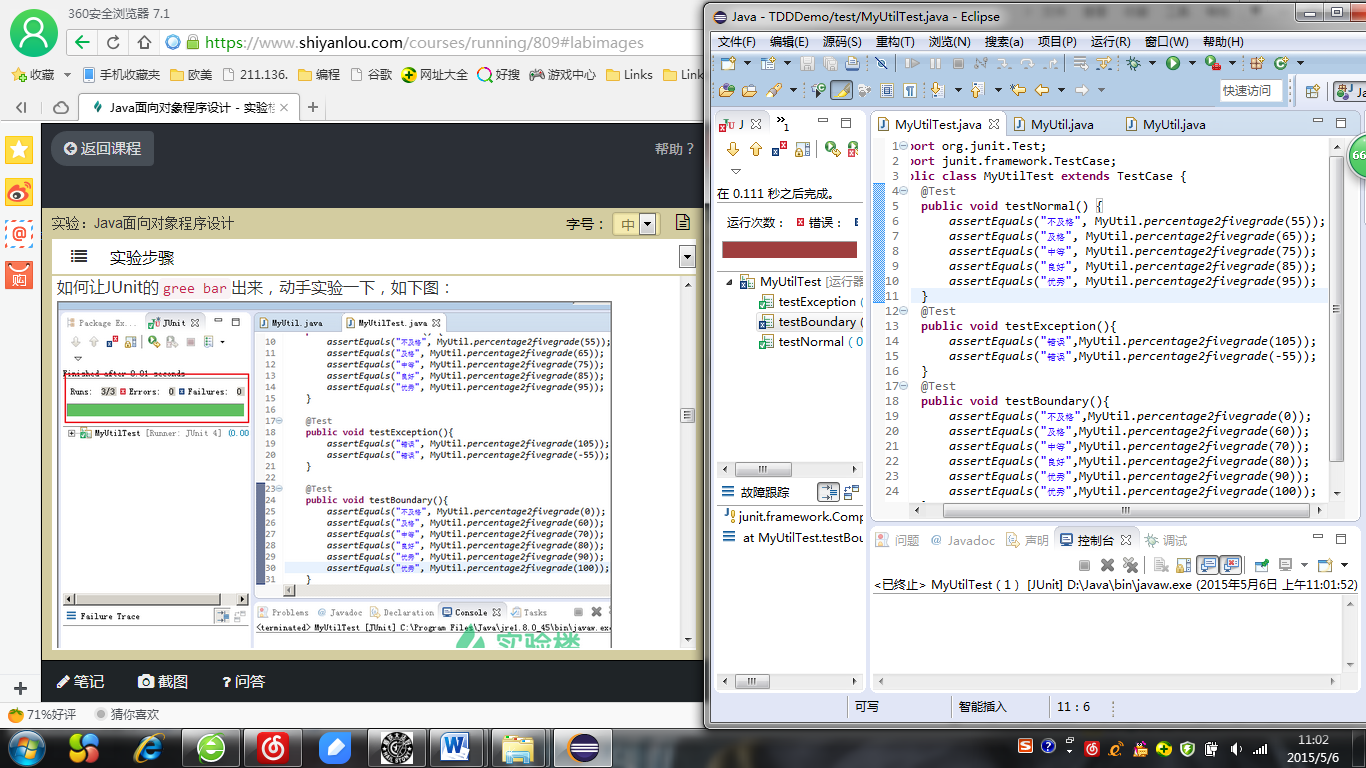The height and width of the screenshot is (768, 1366).
Task: Select testBoundary in JUnit tree
Action: tap(809, 322)
